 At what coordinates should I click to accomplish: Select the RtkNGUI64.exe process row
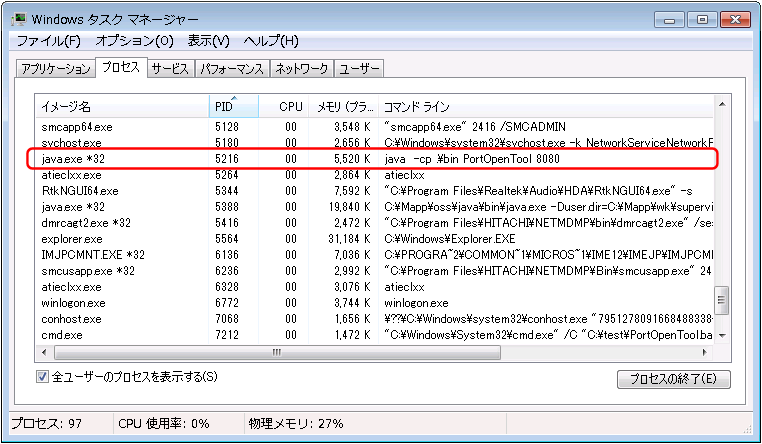click(374, 191)
